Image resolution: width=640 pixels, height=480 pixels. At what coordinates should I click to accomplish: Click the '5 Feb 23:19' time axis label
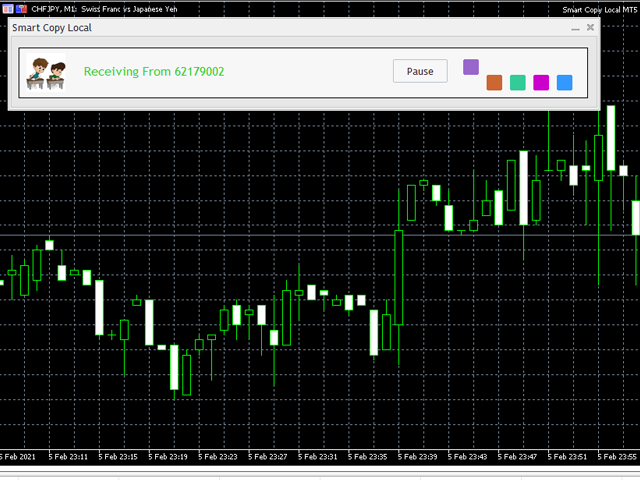point(168,457)
